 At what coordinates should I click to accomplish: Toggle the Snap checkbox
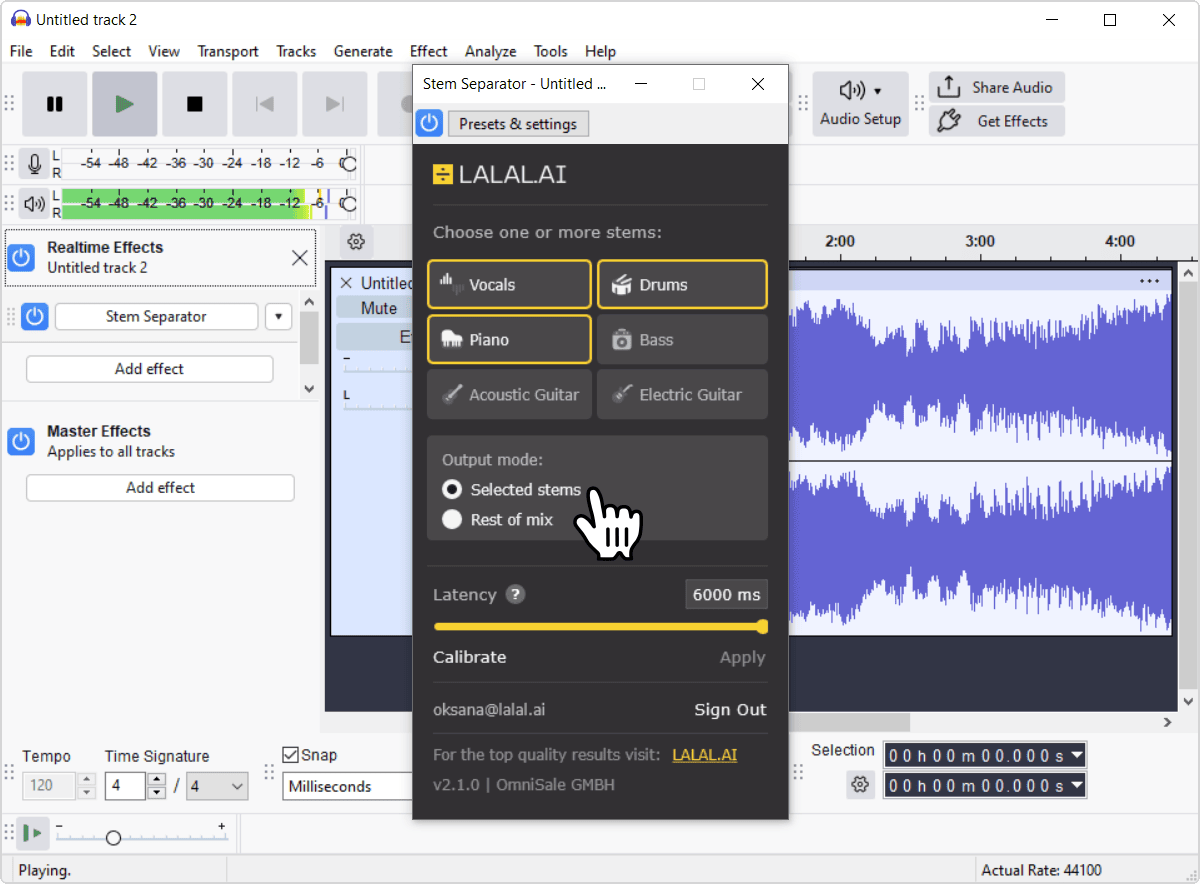point(291,755)
